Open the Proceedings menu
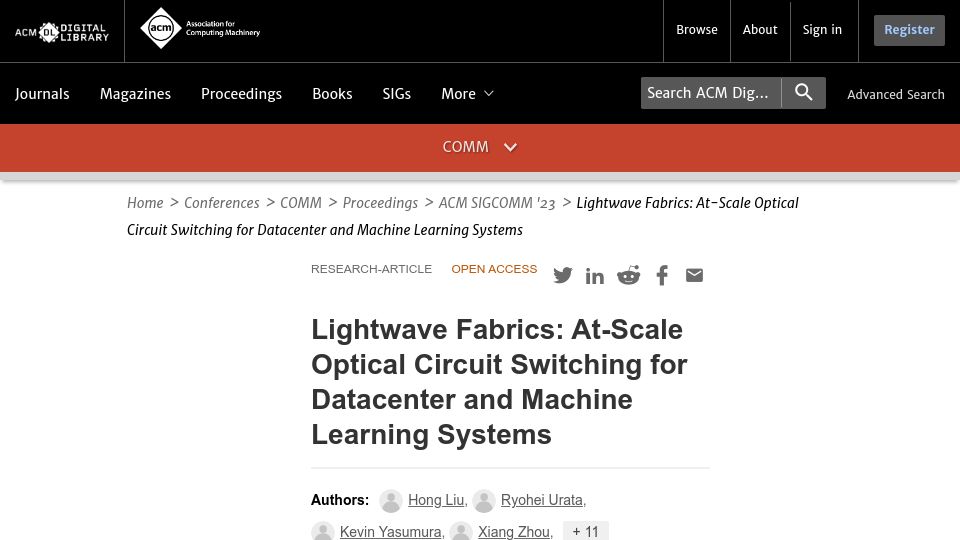 [x=241, y=94]
